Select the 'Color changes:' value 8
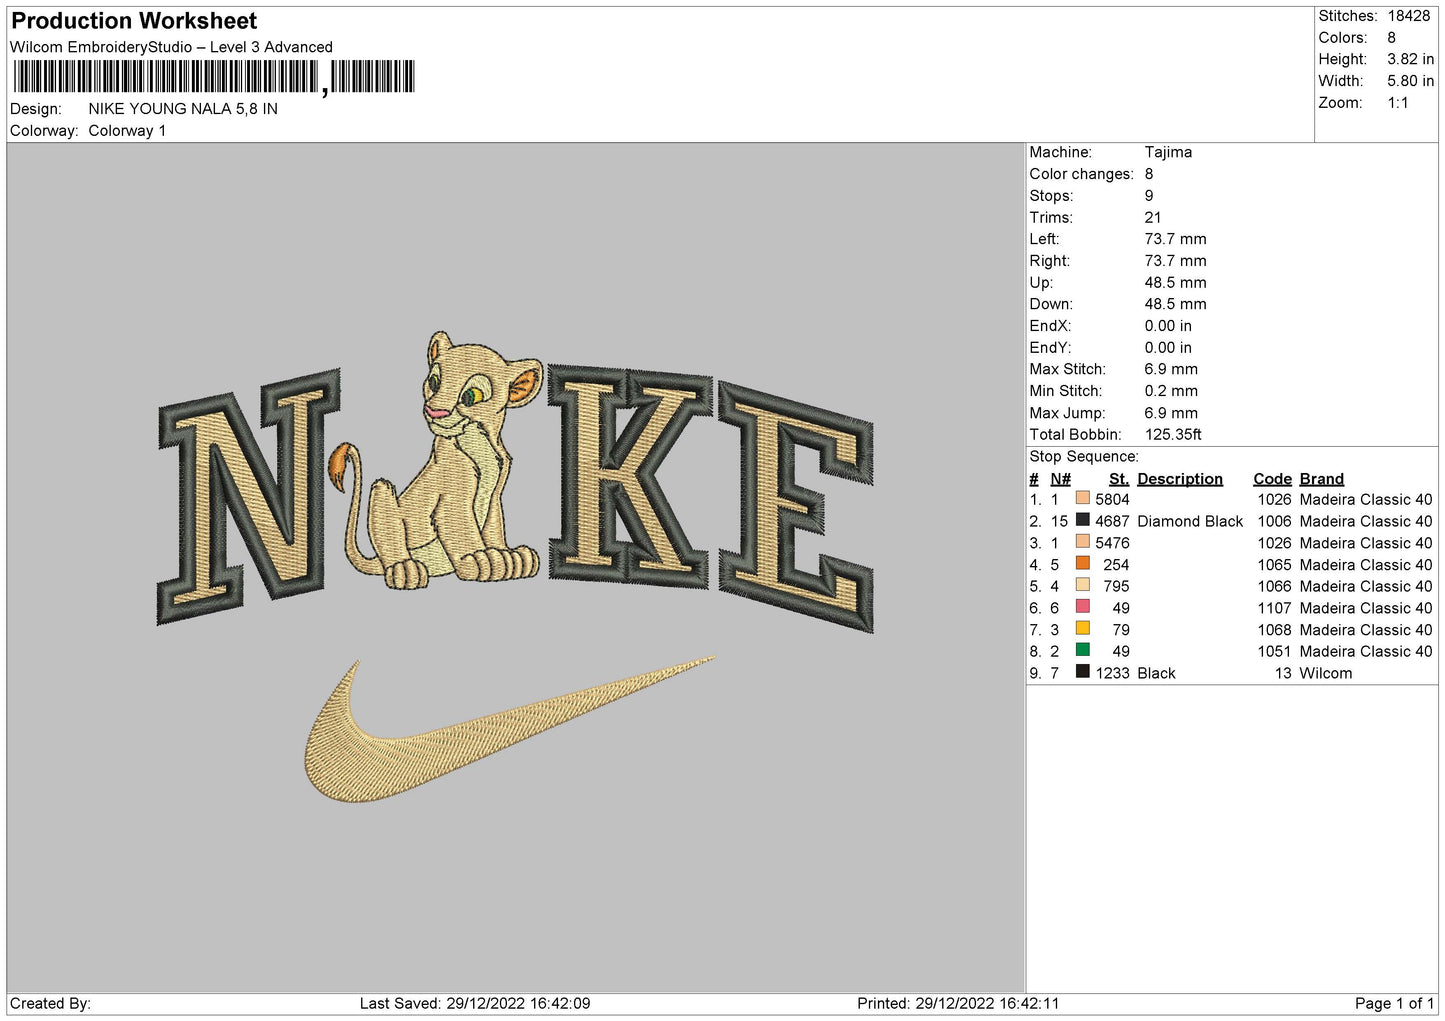The height and width of the screenshot is (1021, 1445). click(x=1149, y=174)
